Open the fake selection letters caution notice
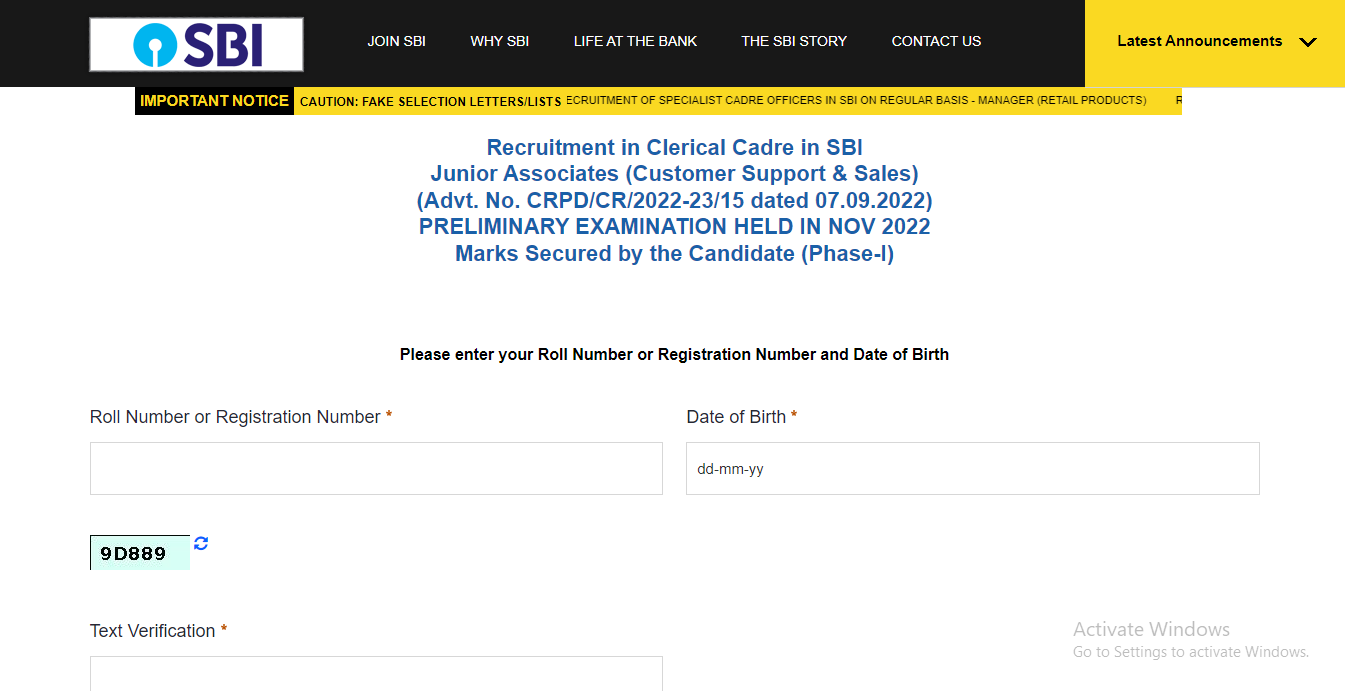 [x=431, y=101]
